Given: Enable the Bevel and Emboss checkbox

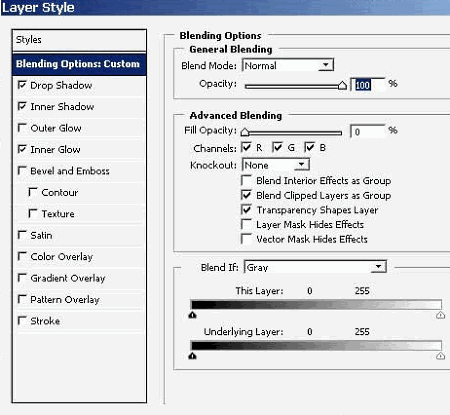Looking at the screenshot, I should (x=22, y=171).
